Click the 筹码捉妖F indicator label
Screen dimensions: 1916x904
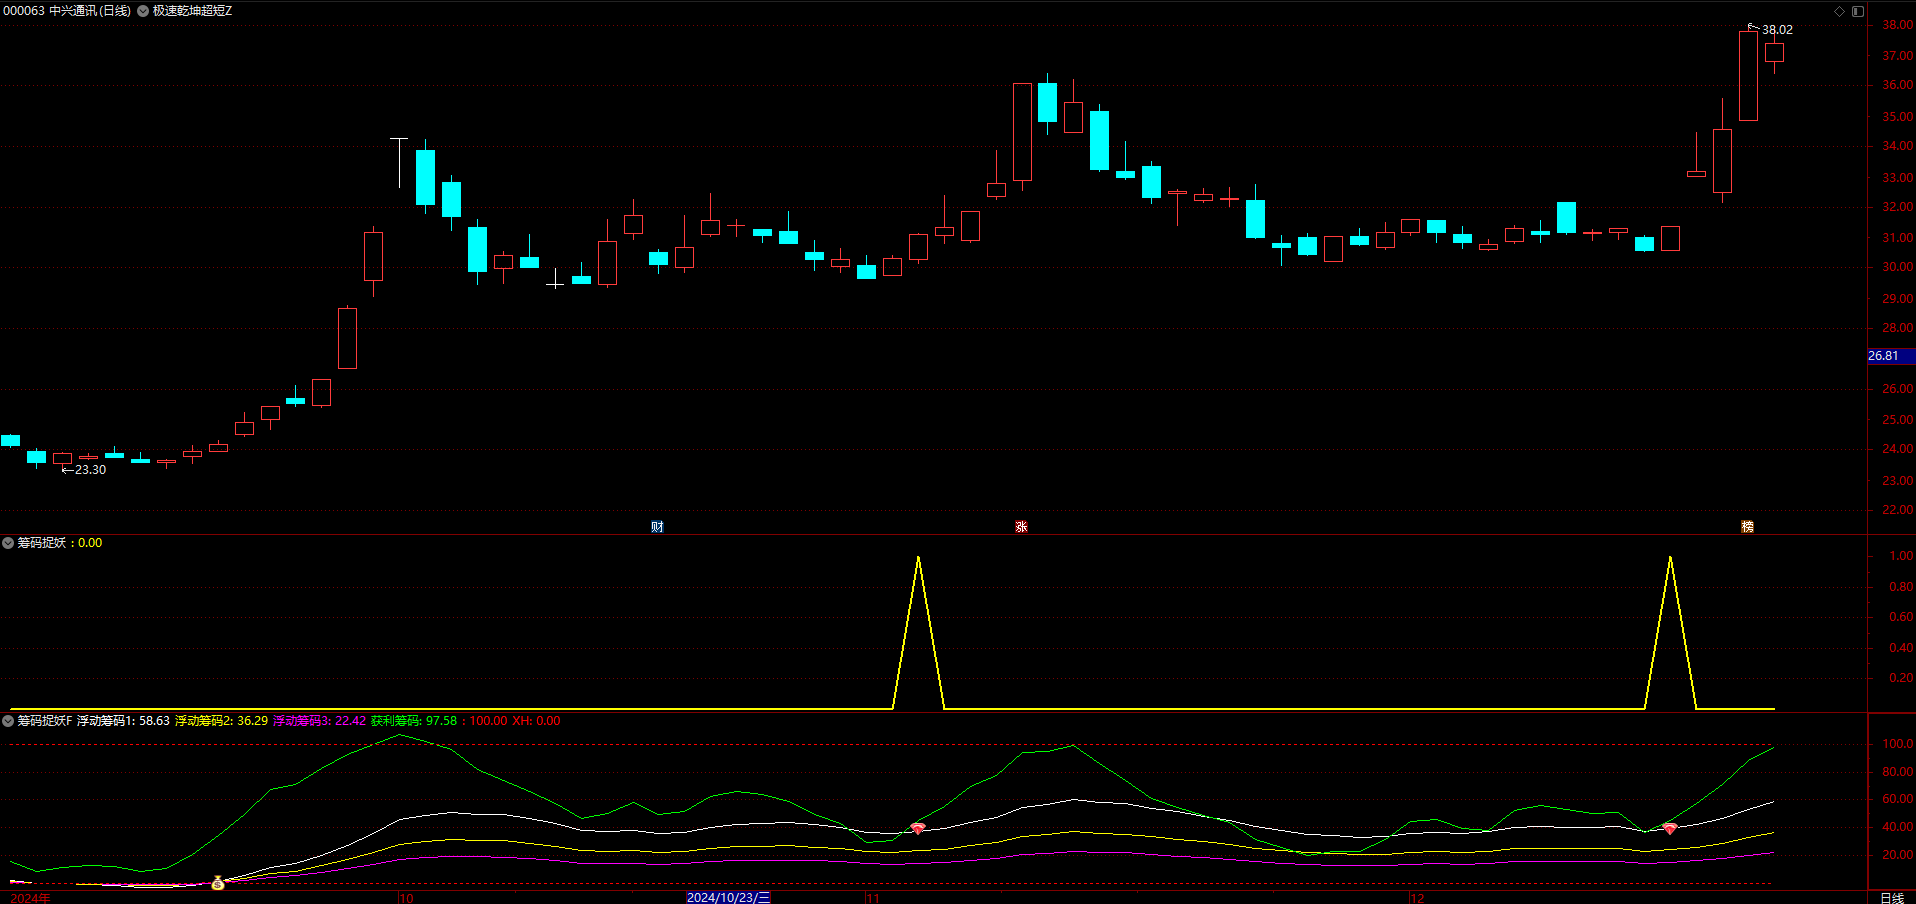(x=44, y=721)
